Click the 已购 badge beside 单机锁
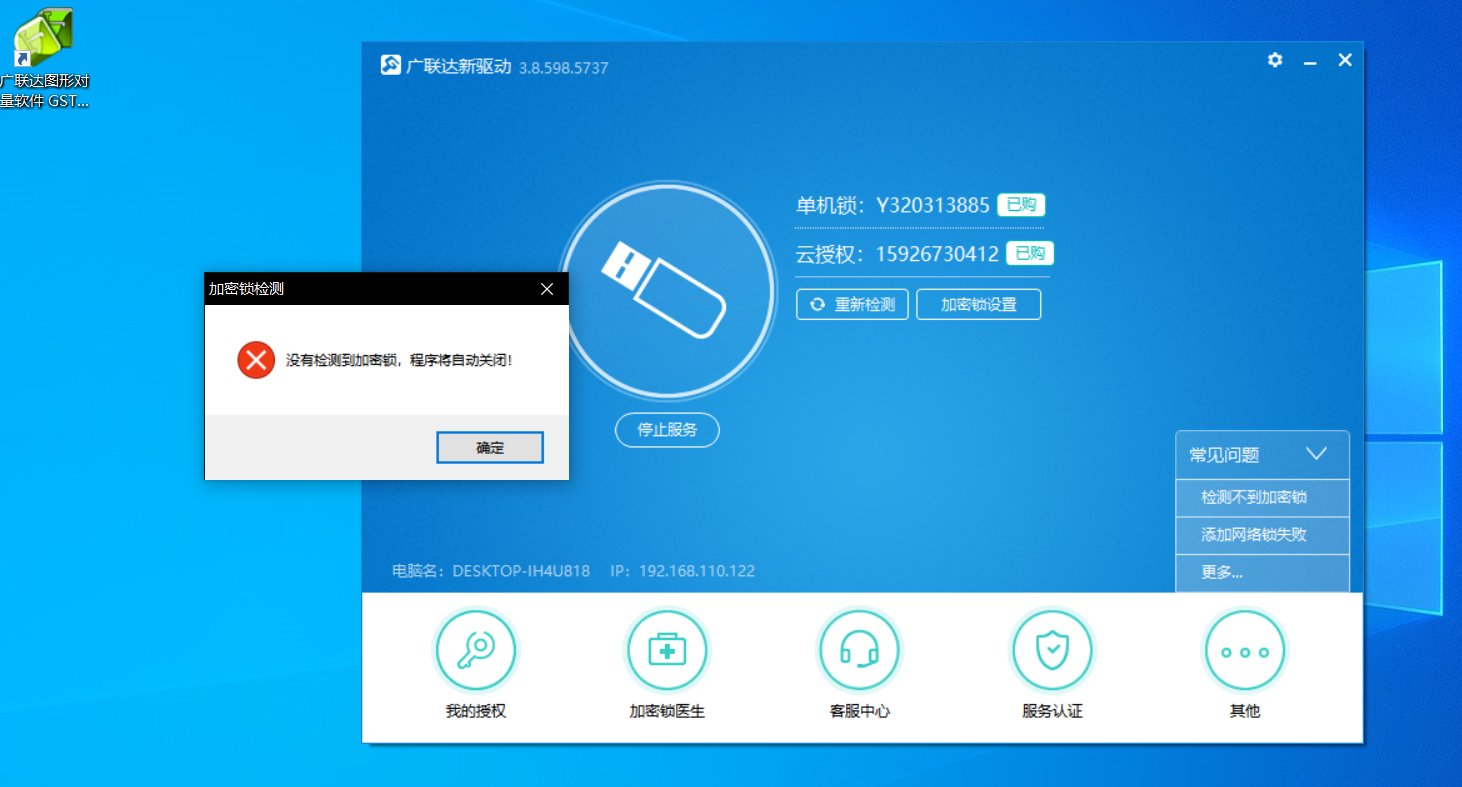Viewport: 1462px width, 787px height. (1021, 205)
